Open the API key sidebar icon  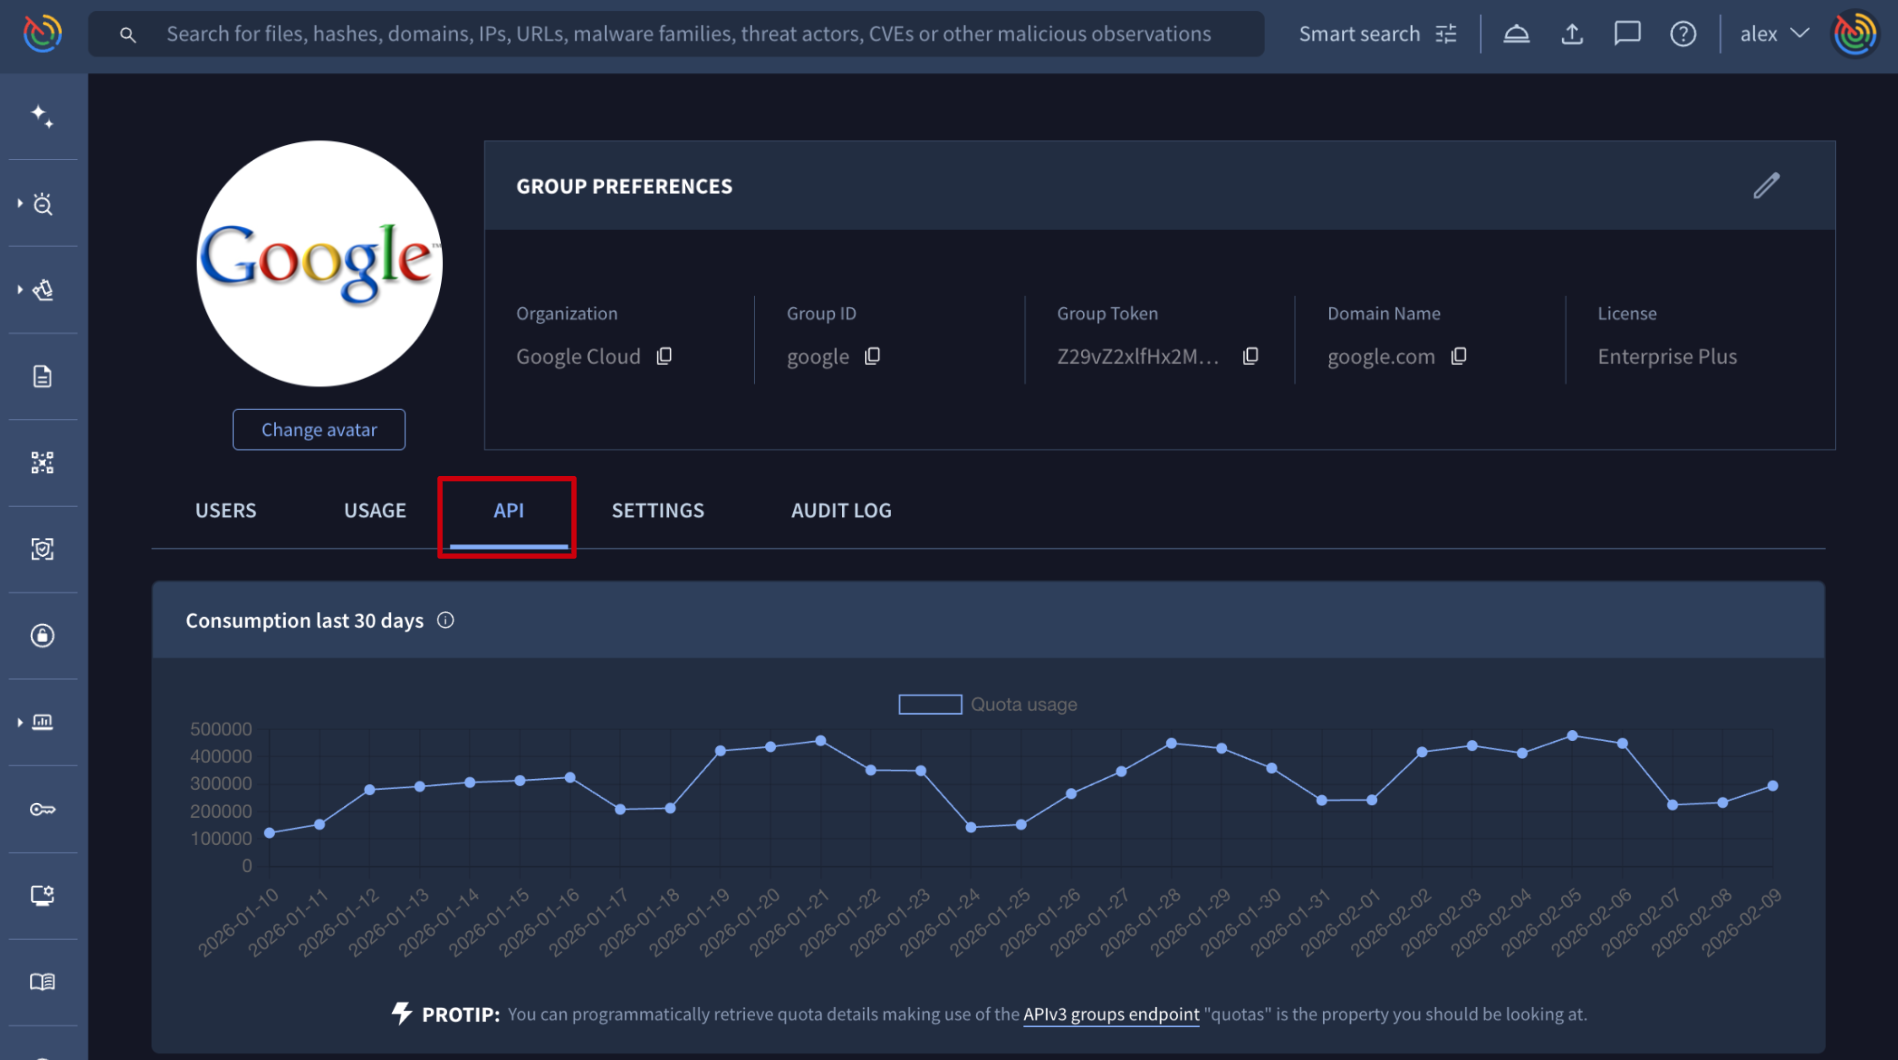[x=42, y=809]
